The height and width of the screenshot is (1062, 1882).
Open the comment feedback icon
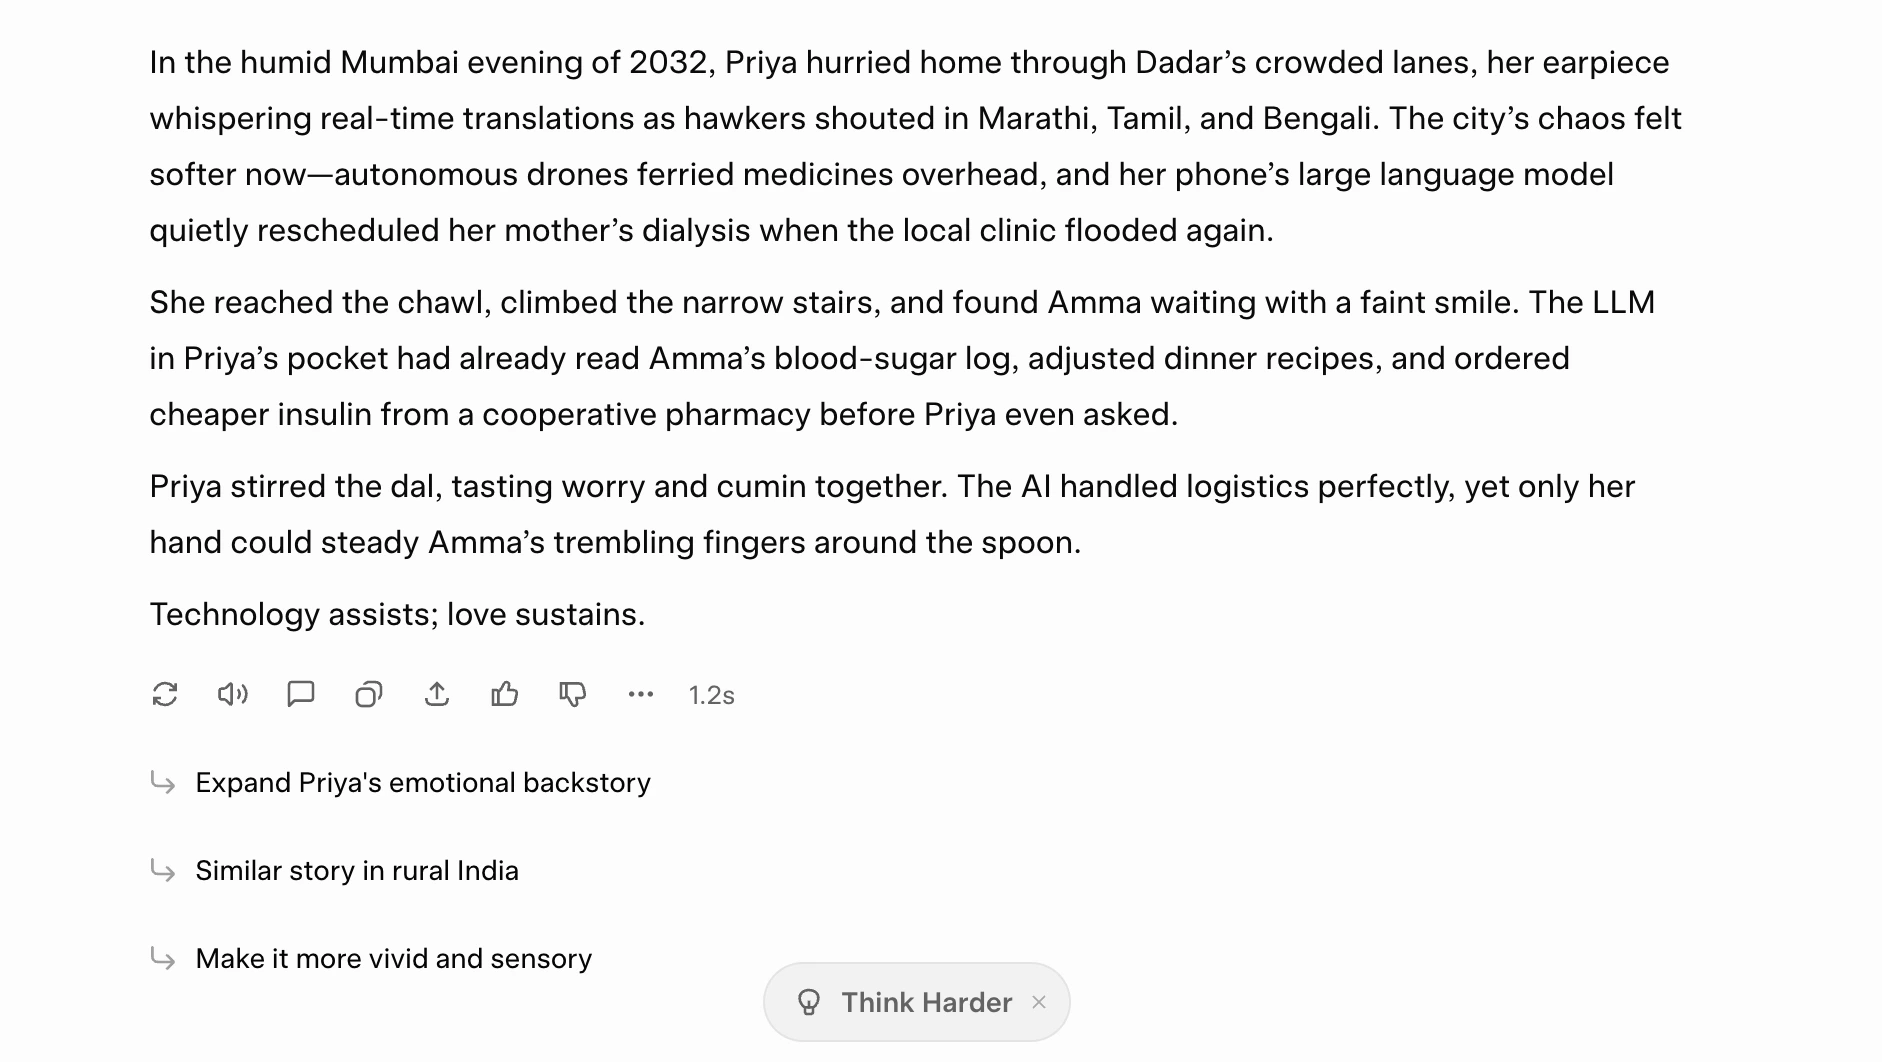coord(300,694)
